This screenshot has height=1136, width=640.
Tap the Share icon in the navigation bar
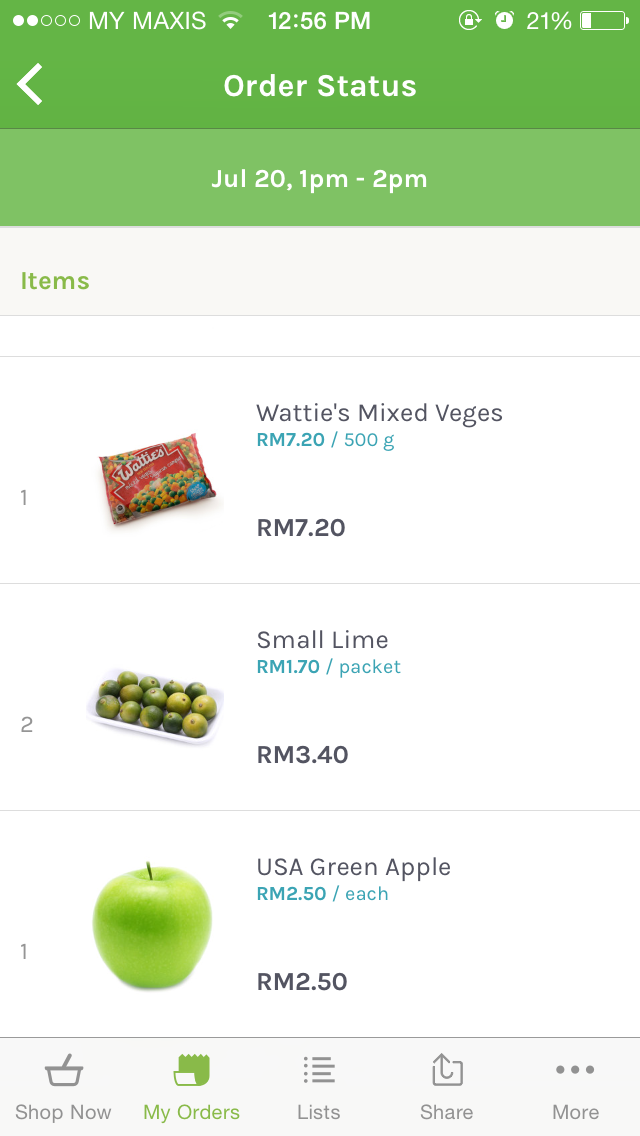[x=446, y=1070]
